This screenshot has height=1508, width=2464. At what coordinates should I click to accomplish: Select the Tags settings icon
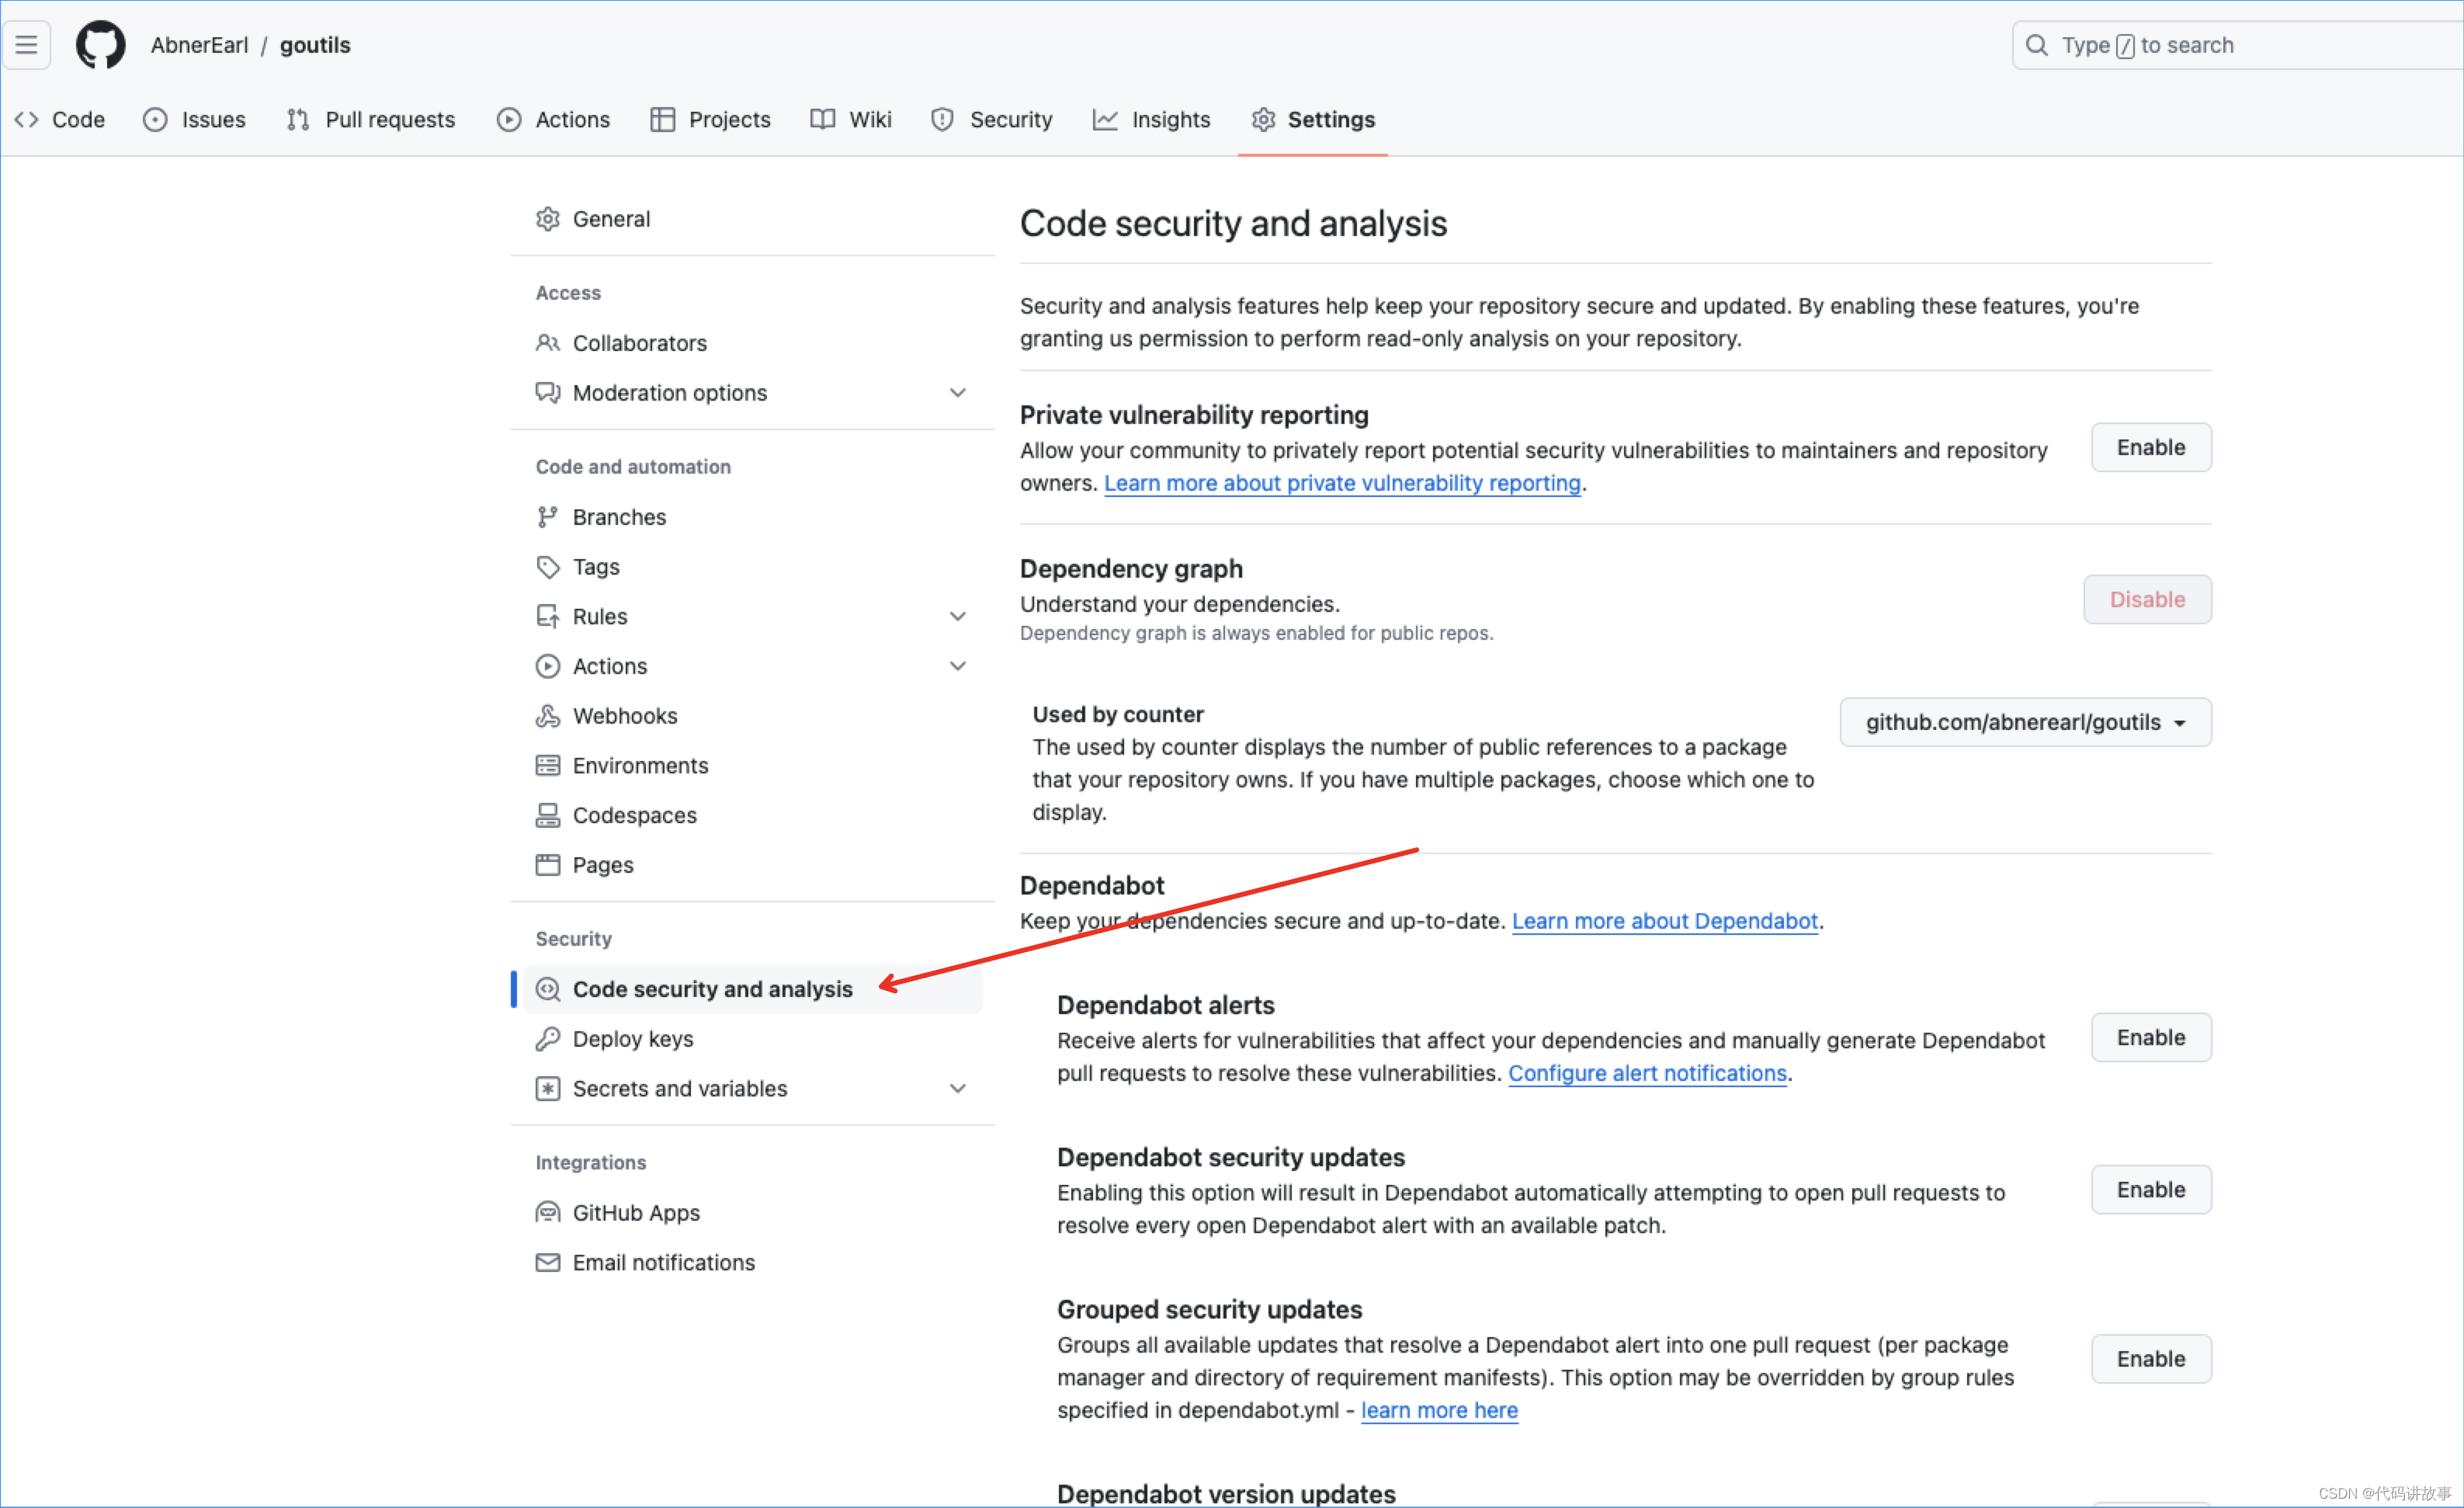point(549,566)
